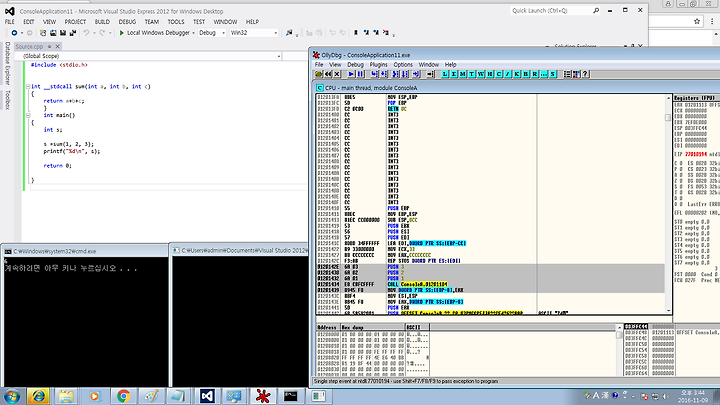
Task: Expand the Debug configuration dropdown
Action: pyautogui.click(x=224, y=33)
